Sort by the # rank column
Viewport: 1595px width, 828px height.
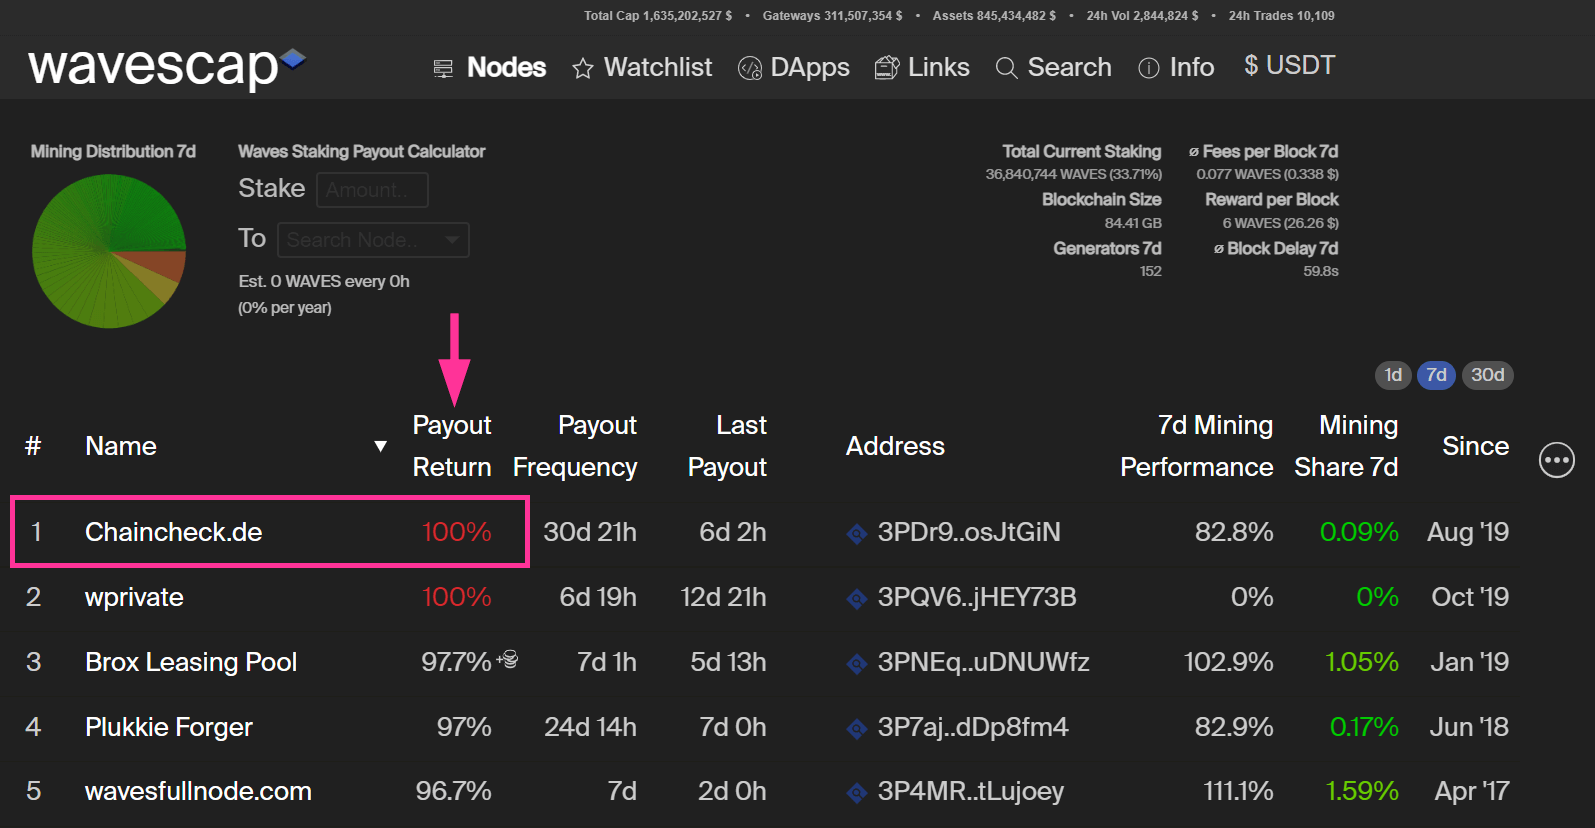pos(33,446)
